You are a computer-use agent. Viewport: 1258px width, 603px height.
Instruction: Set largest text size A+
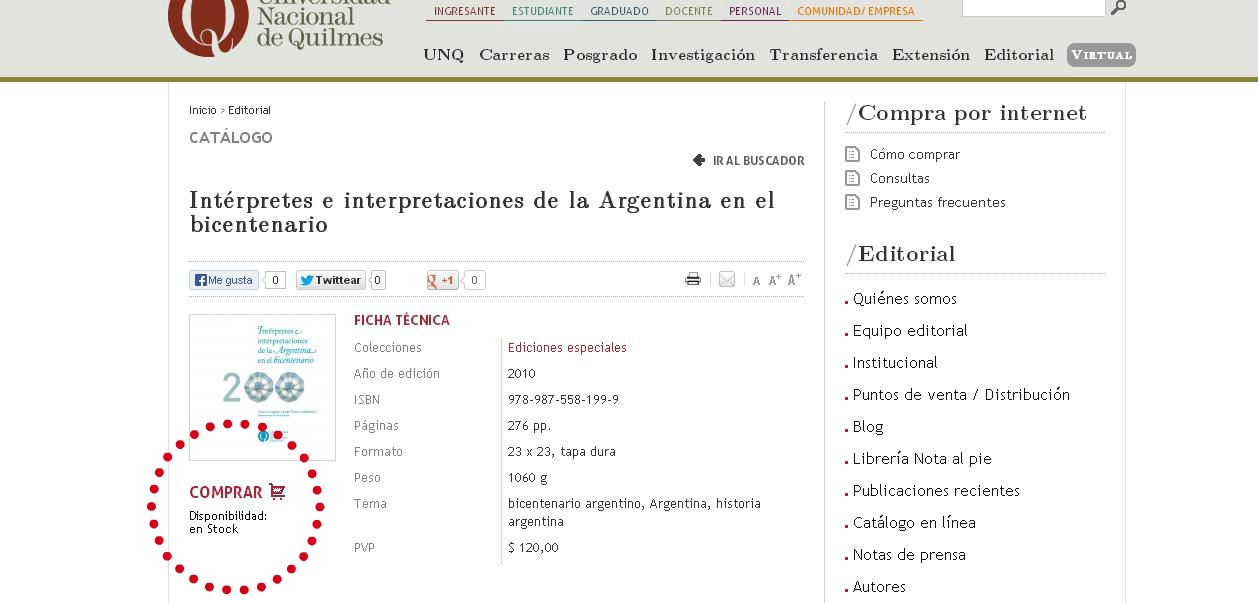pos(794,280)
